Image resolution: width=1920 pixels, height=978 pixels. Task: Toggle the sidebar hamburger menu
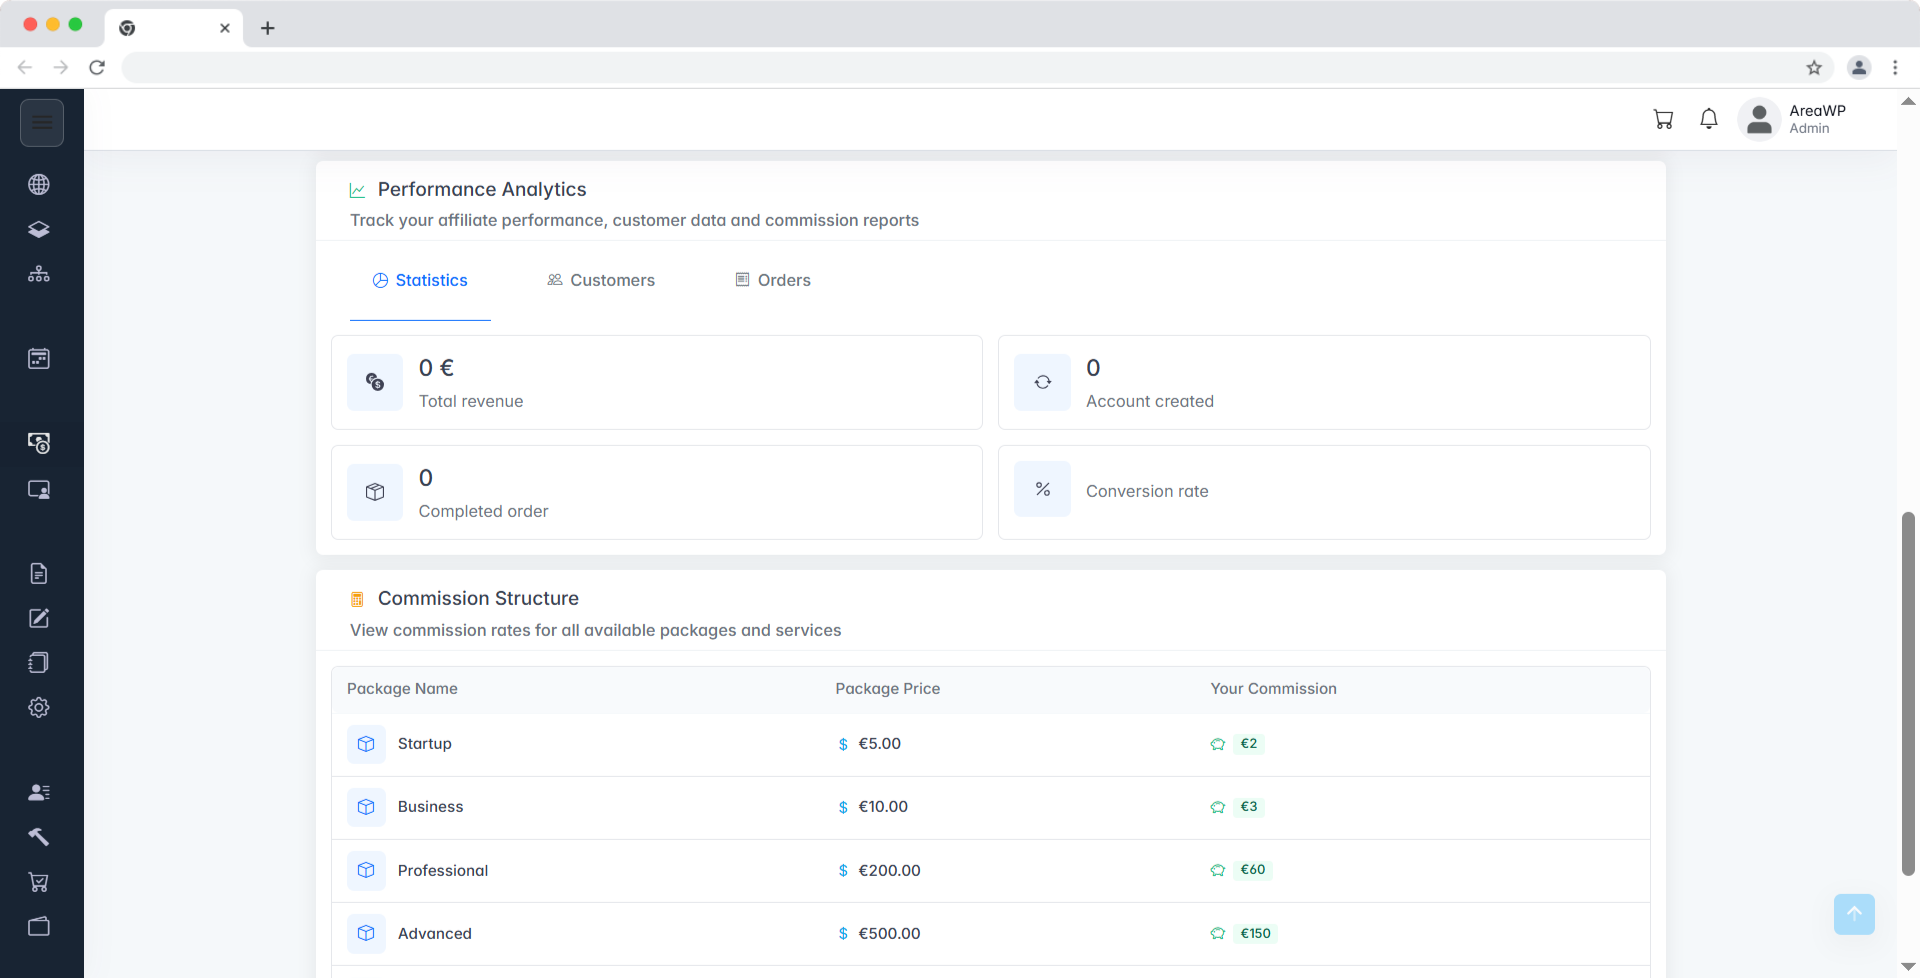tap(41, 123)
